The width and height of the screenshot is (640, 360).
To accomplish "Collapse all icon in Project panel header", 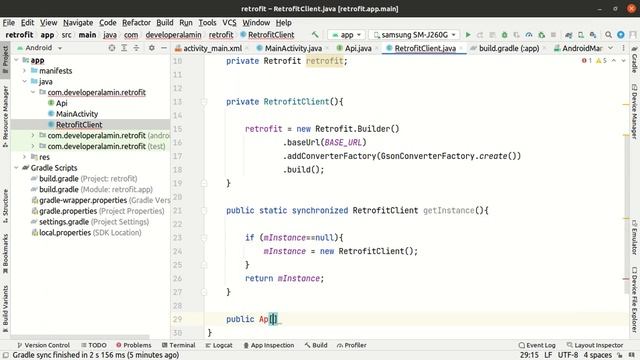I will (136, 48).
